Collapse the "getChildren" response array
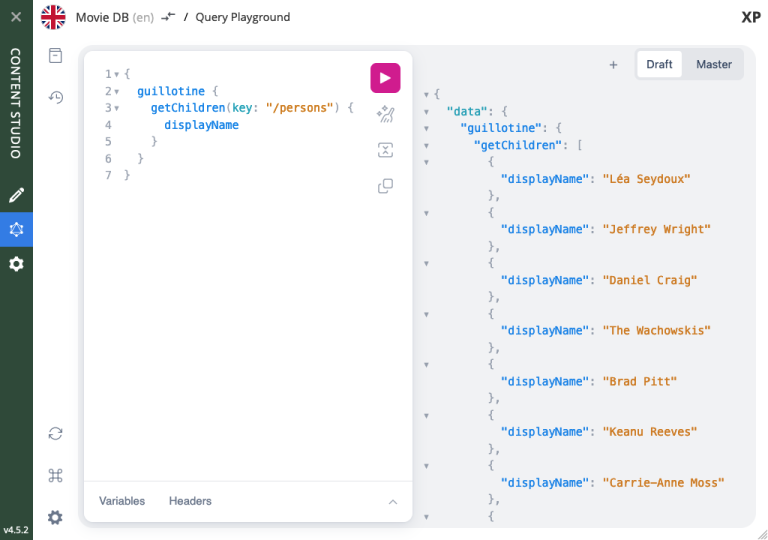768x540 pixels. click(426, 146)
